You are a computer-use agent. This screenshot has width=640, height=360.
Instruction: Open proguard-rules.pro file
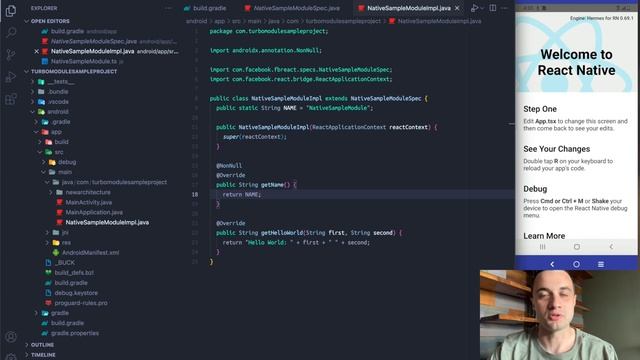click(81, 303)
